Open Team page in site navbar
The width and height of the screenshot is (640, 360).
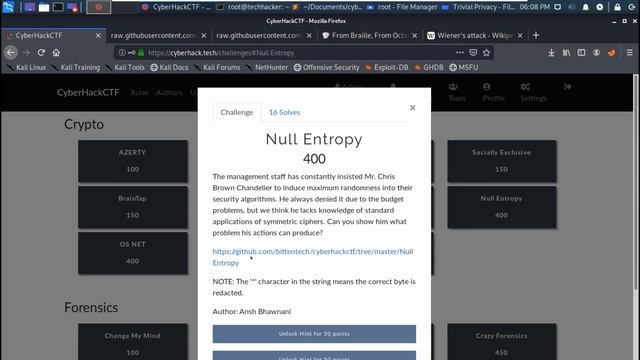[456, 93]
